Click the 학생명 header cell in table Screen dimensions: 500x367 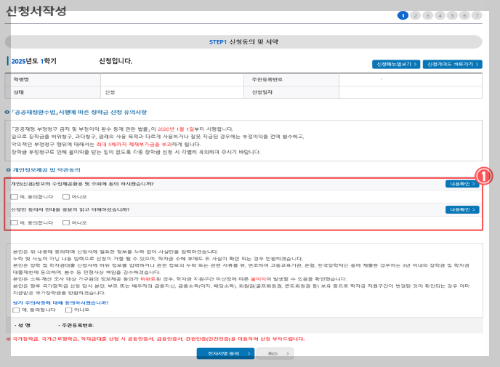[53, 80]
